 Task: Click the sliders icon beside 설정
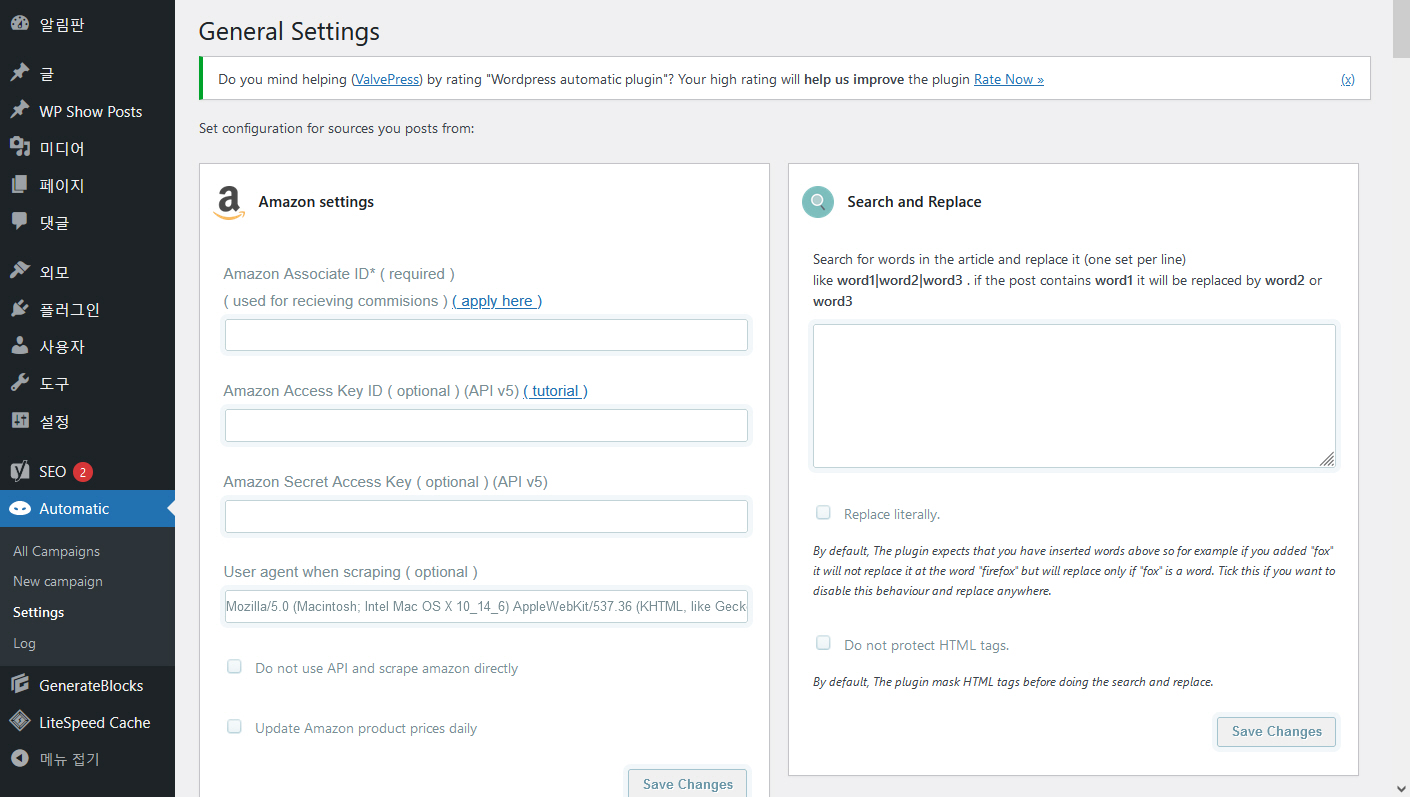point(20,421)
